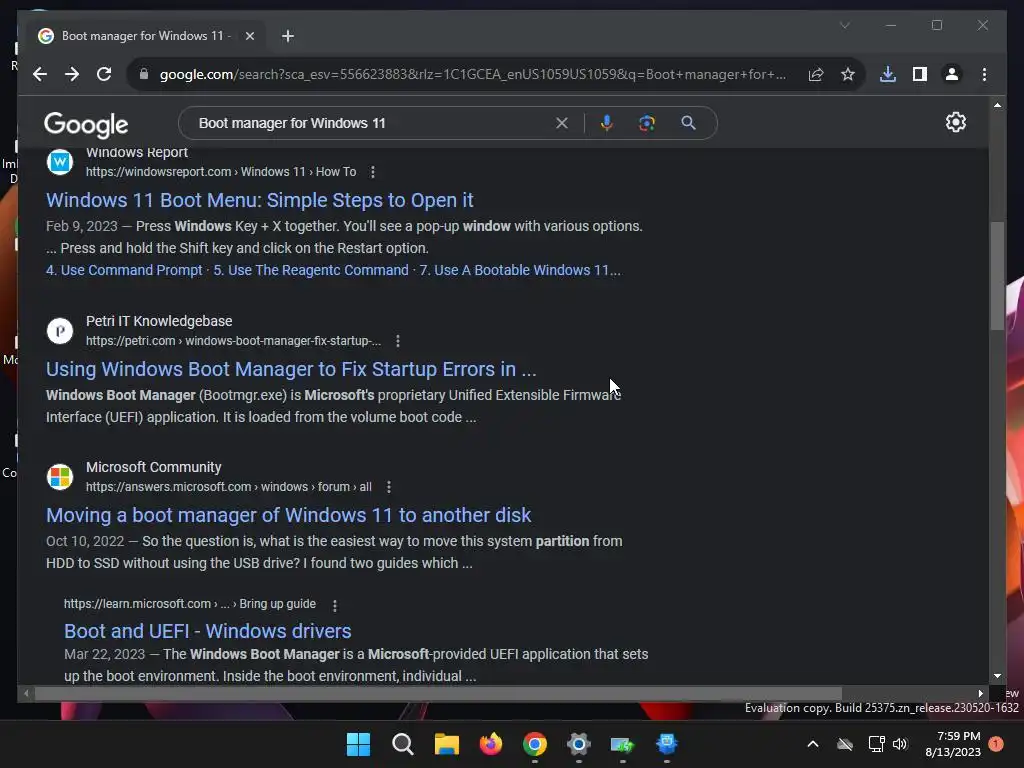Click the answers.microsoft.com breadcrumb URL
The height and width of the screenshot is (768, 1024).
tap(229, 487)
